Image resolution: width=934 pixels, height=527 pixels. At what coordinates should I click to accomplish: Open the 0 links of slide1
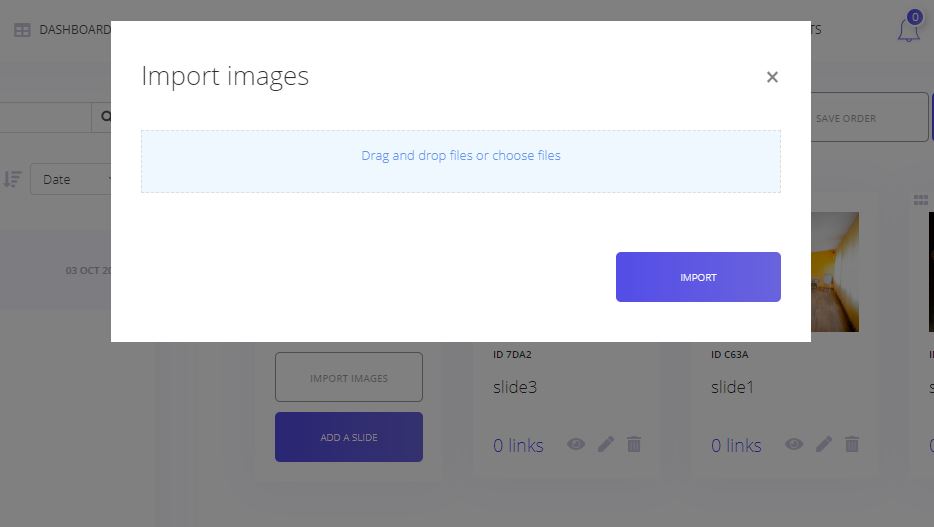tap(736, 445)
